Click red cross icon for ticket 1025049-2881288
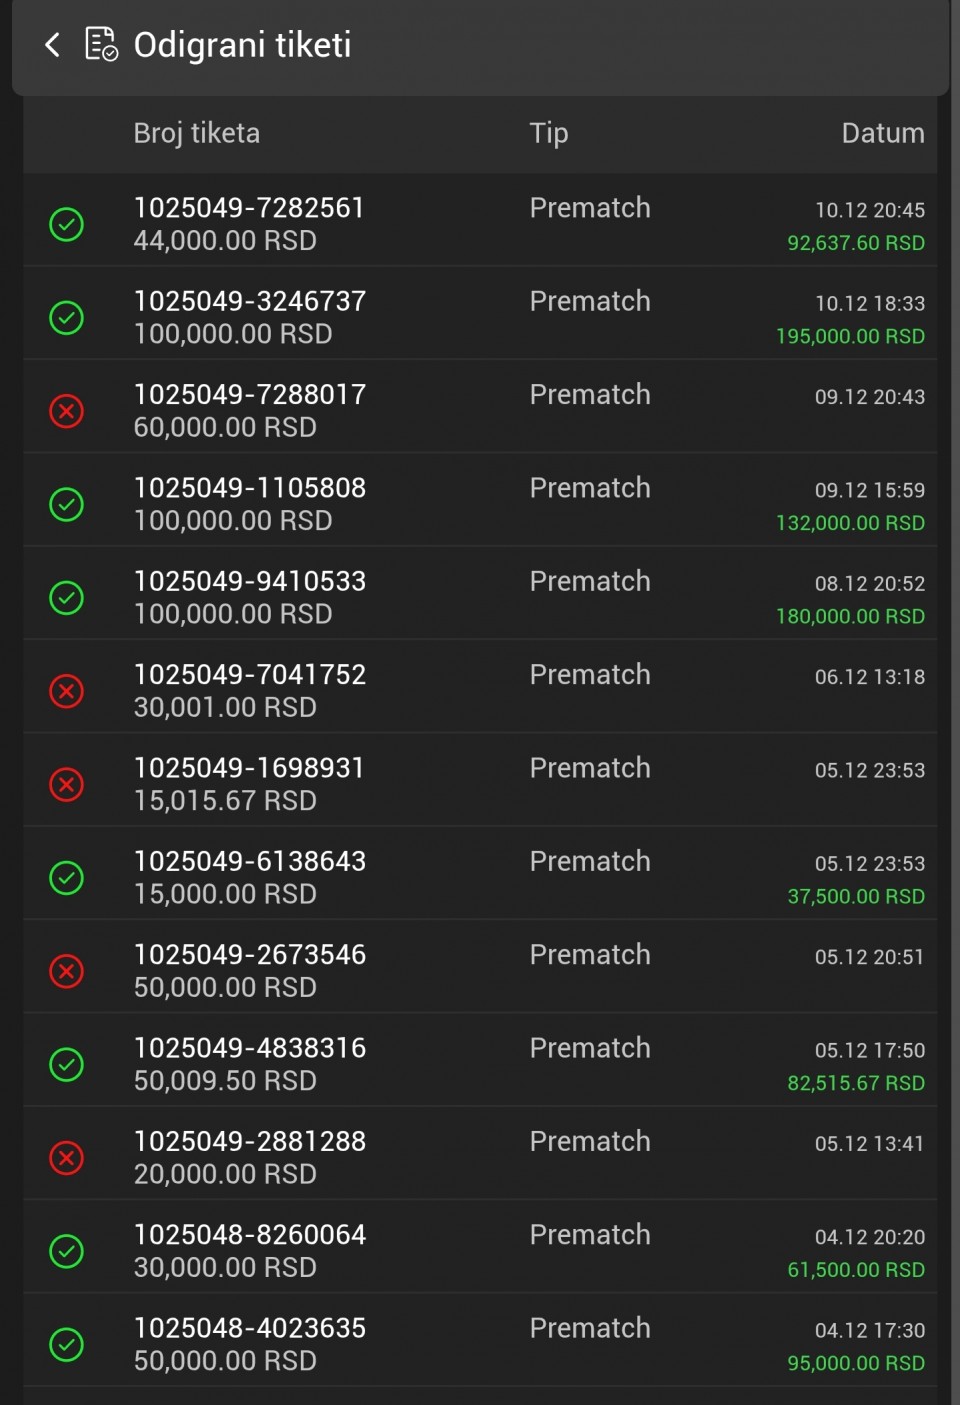The width and height of the screenshot is (960, 1405). point(67,1158)
